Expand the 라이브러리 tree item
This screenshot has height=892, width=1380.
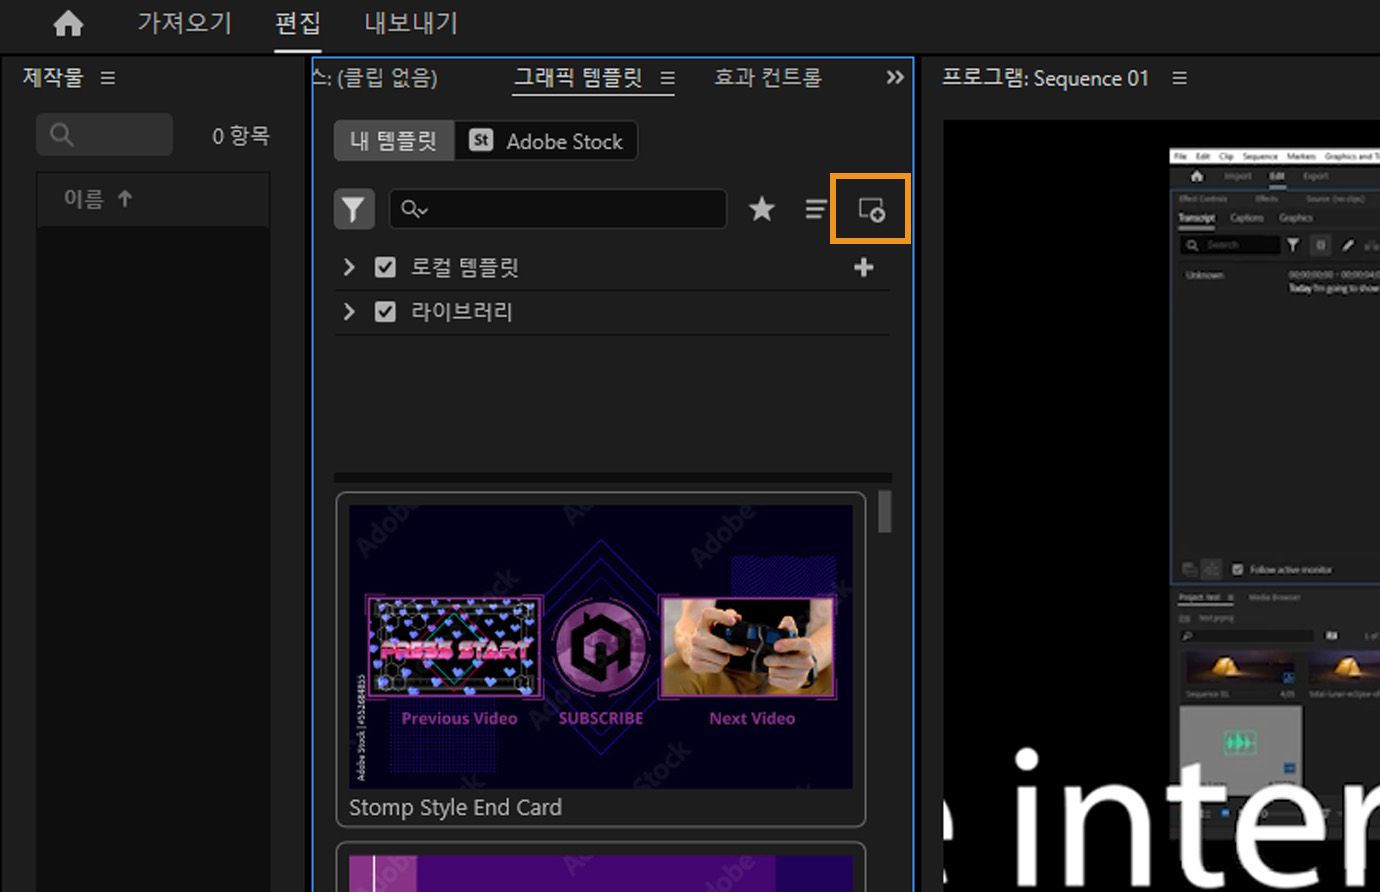click(348, 311)
